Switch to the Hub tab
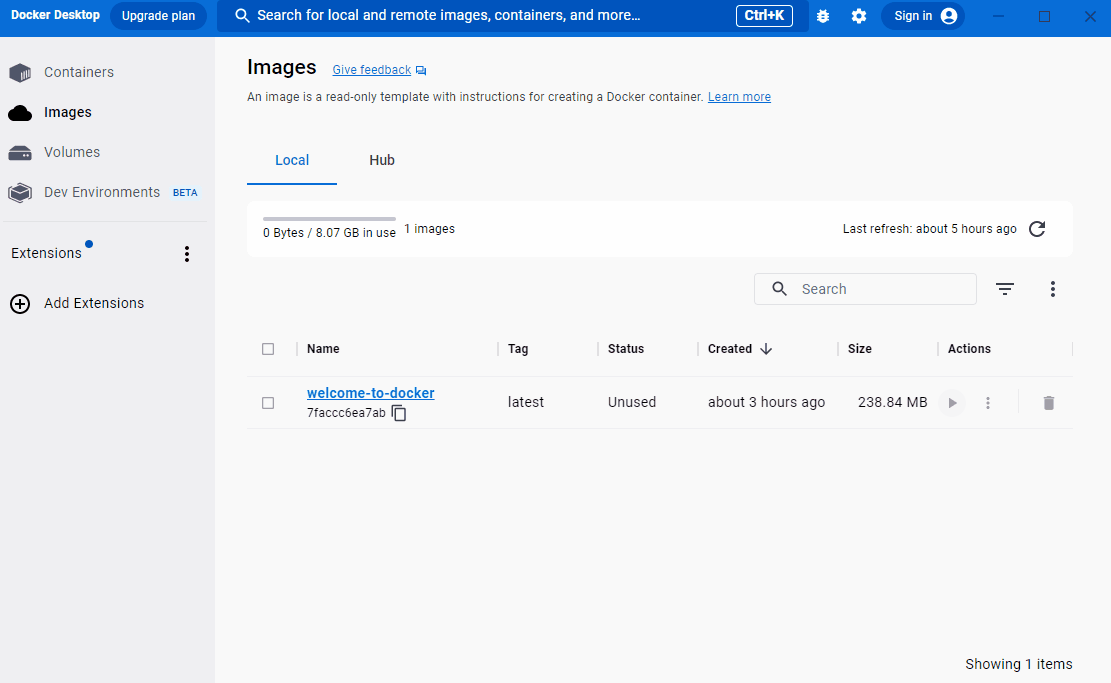The image size is (1111, 683). pyautogui.click(x=381, y=160)
